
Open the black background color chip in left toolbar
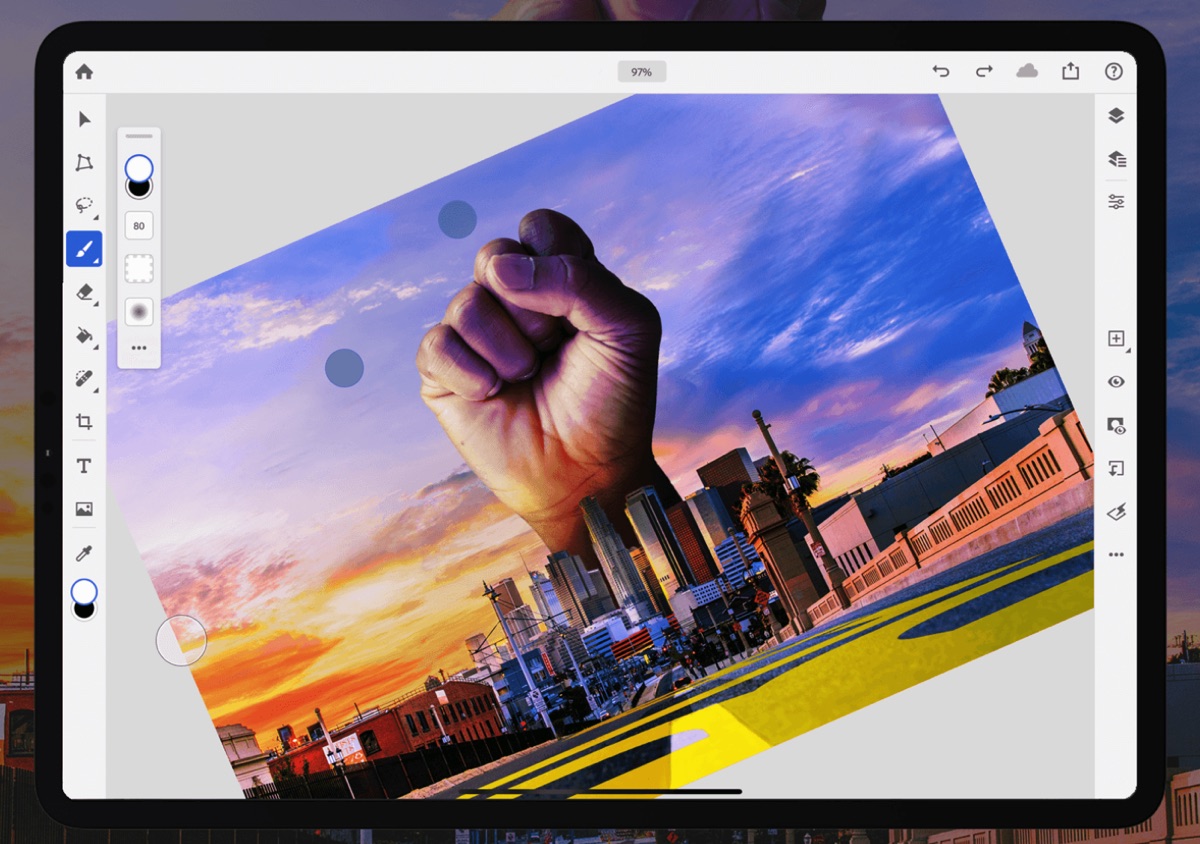coord(85,611)
